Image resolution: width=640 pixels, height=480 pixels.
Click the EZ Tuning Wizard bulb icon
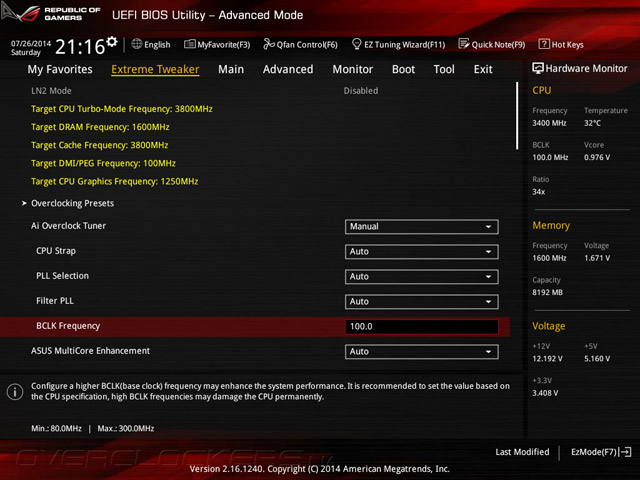[x=356, y=44]
